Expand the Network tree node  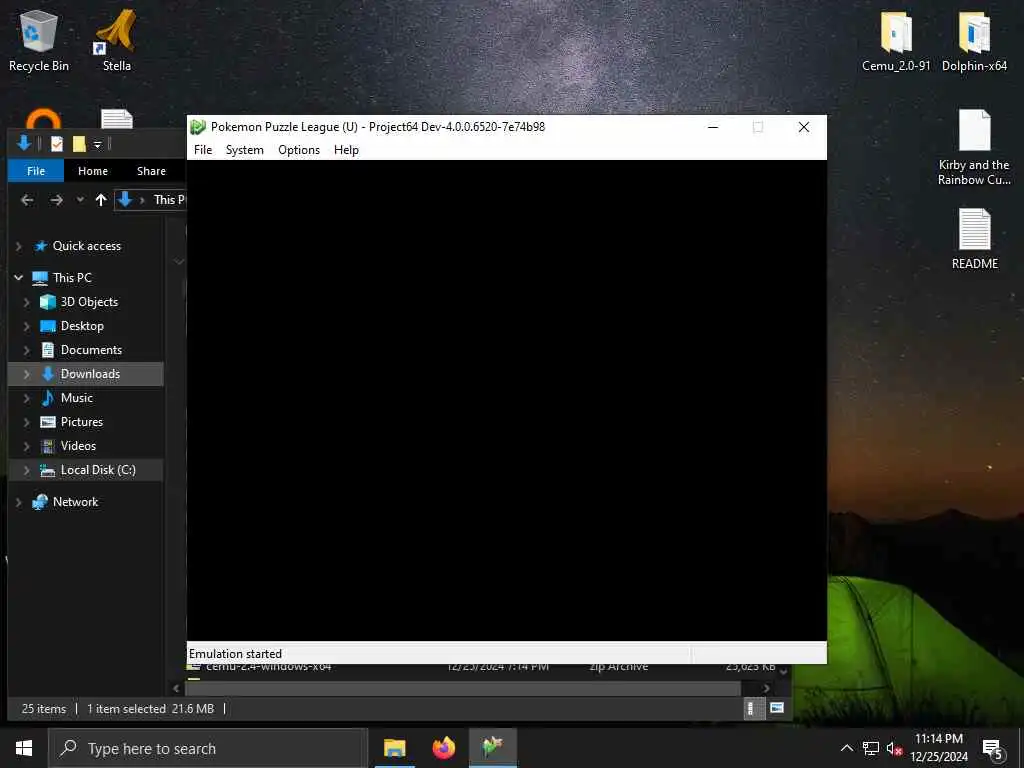[18, 502]
